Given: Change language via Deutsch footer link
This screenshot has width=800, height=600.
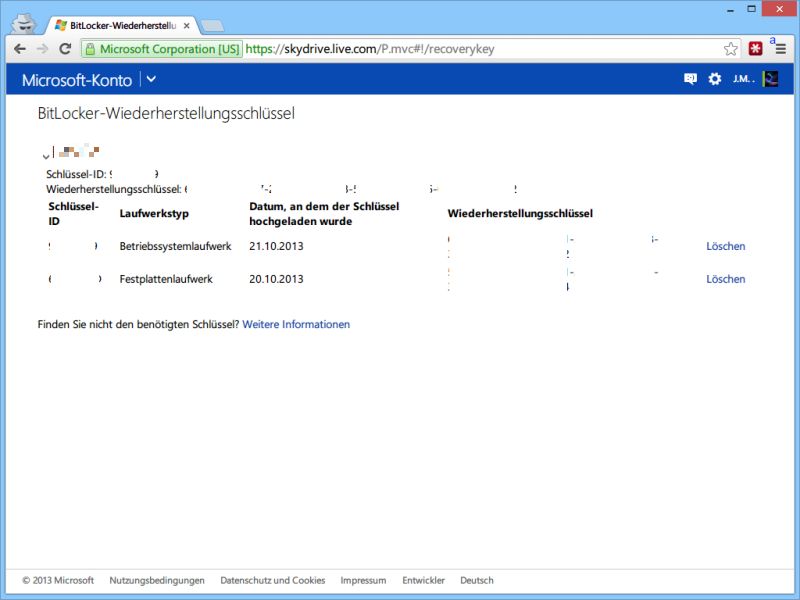Looking at the screenshot, I should coord(477,580).
